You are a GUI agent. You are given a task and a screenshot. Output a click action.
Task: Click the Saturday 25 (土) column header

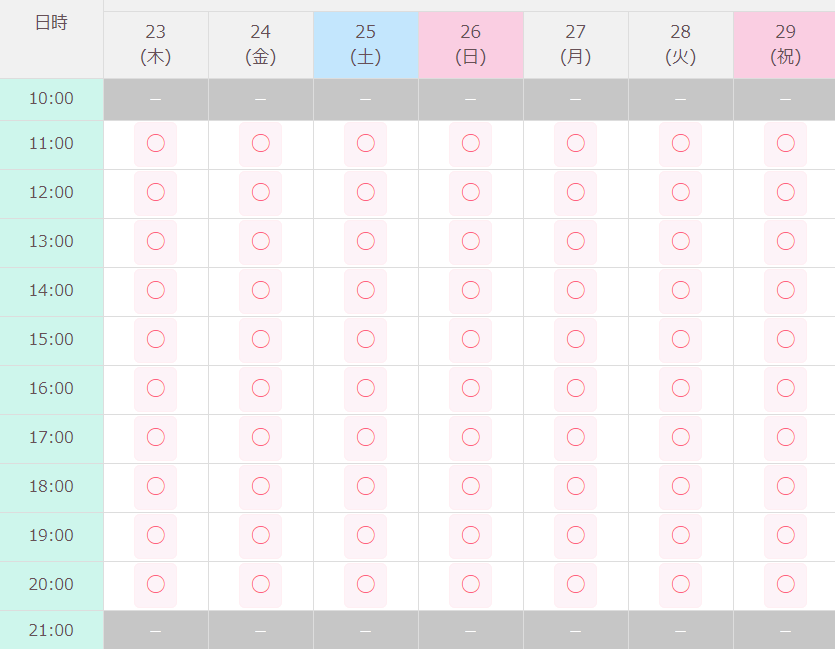click(365, 45)
